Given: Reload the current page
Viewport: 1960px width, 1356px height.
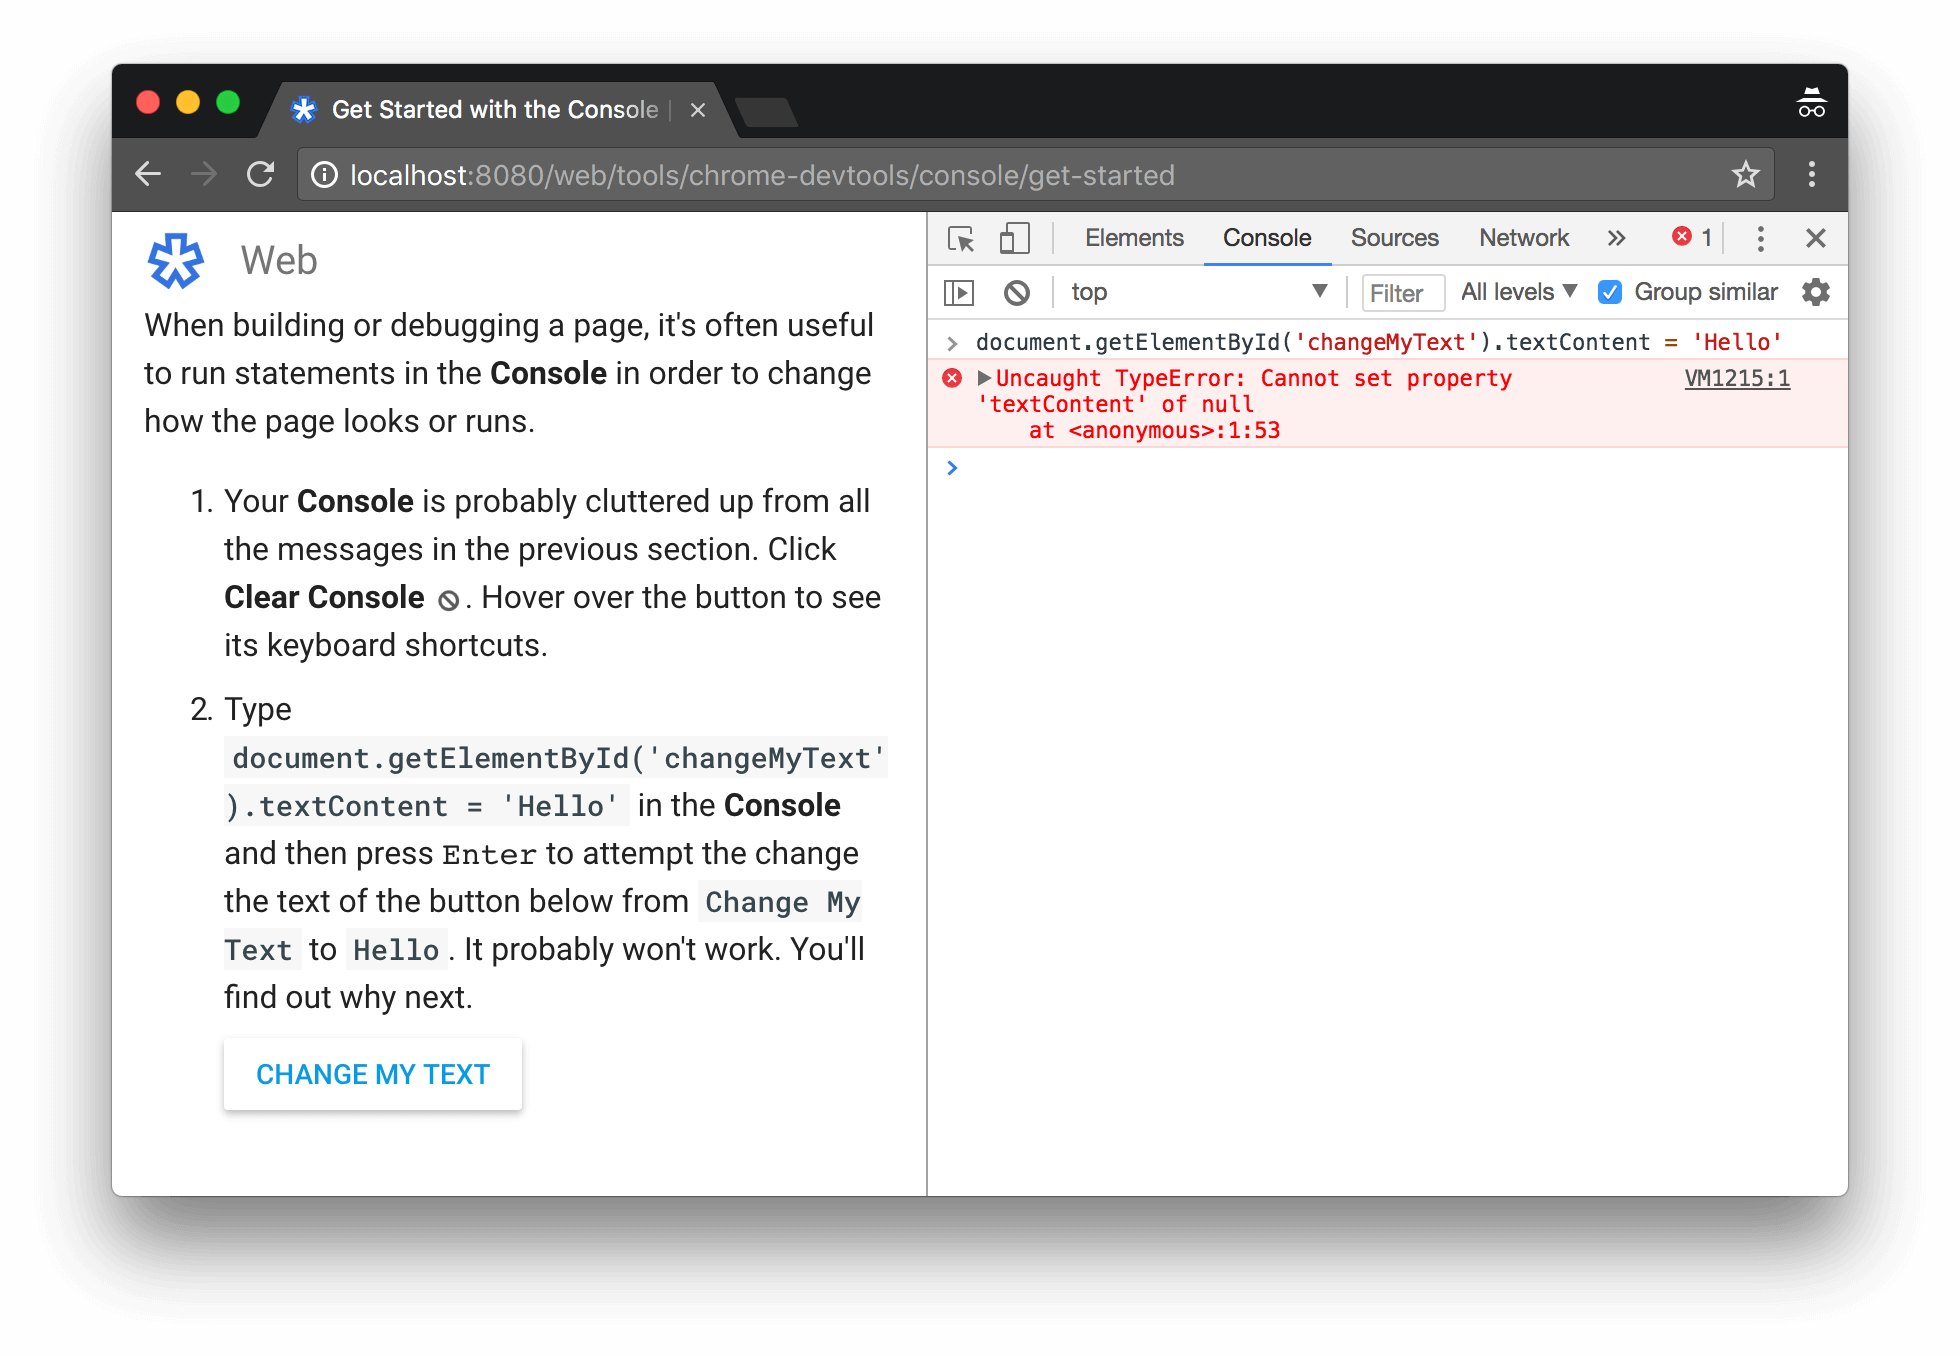Looking at the screenshot, I should click(260, 174).
